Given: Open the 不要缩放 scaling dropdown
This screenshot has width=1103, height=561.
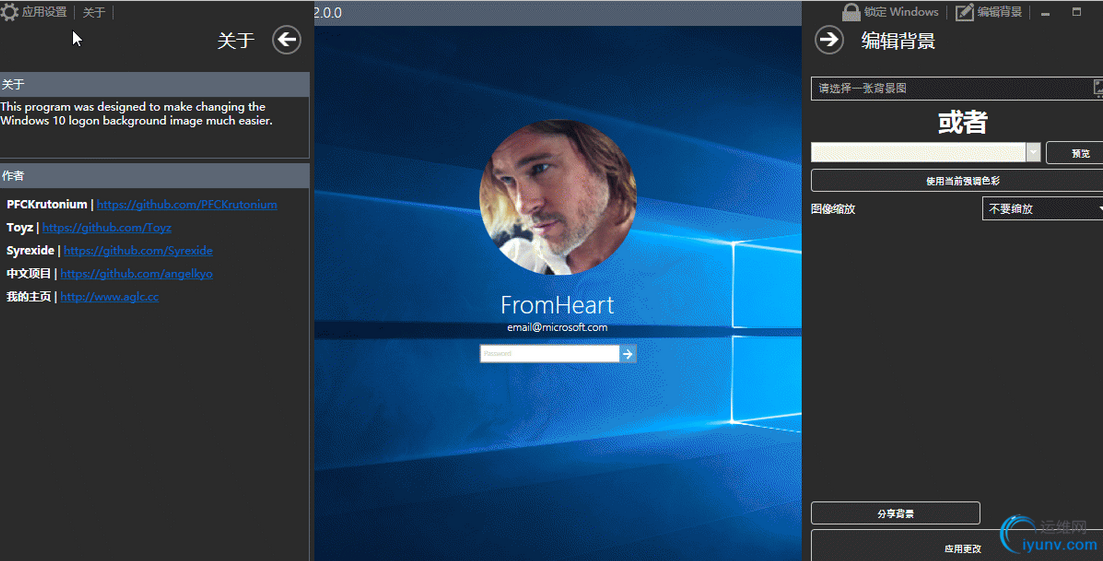Looking at the screenshot, I should (x=1043, y=209).
